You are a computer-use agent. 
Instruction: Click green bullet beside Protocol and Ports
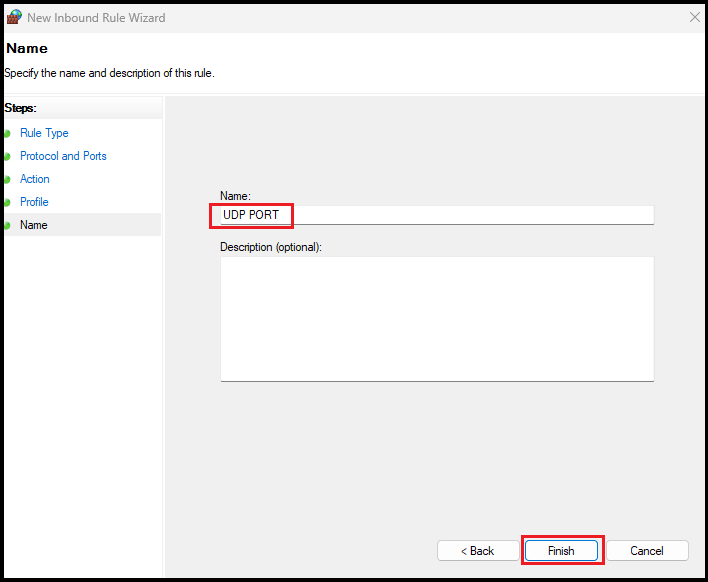7,156
